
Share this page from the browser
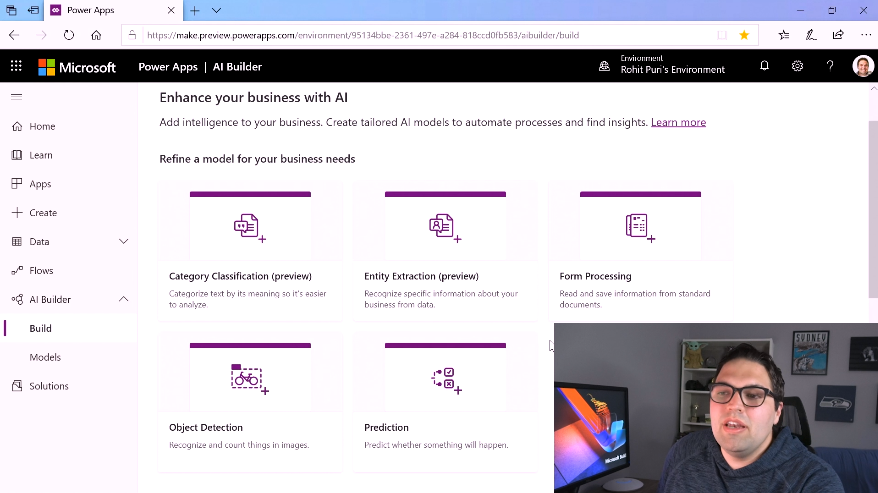838,35
